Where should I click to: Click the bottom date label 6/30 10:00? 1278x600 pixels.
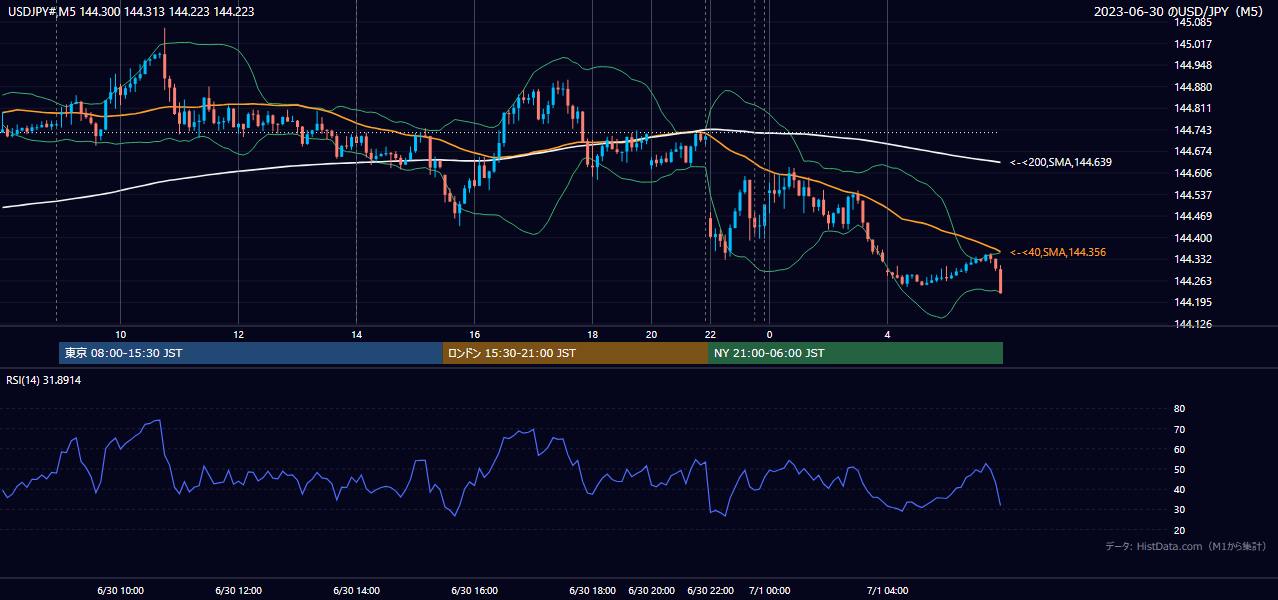[x=120, y=590]
